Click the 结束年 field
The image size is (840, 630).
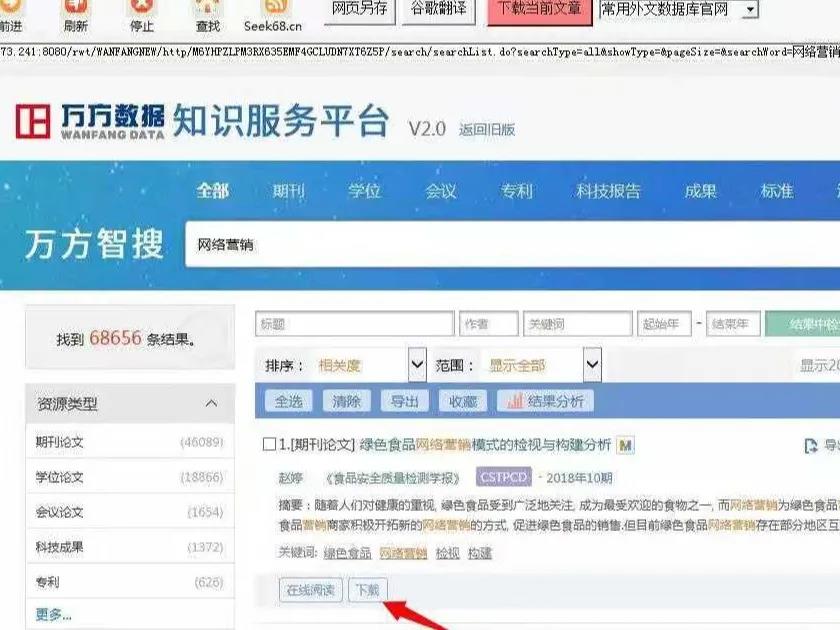tap(733, 324)
